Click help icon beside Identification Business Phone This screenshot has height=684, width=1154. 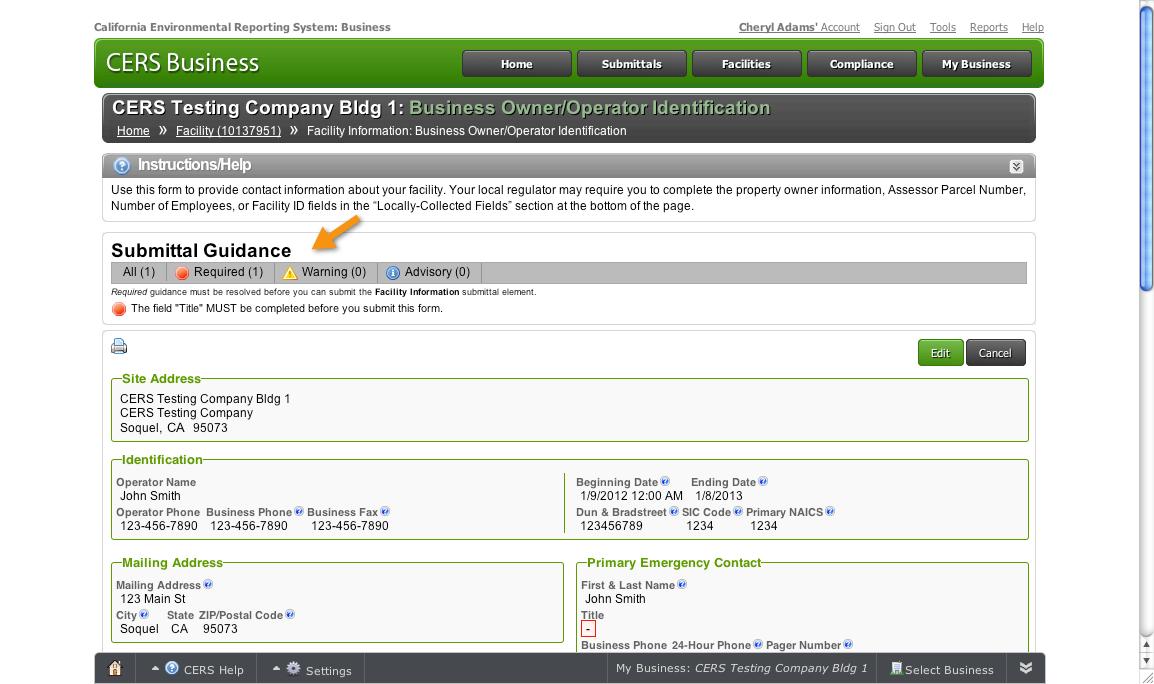299,511
